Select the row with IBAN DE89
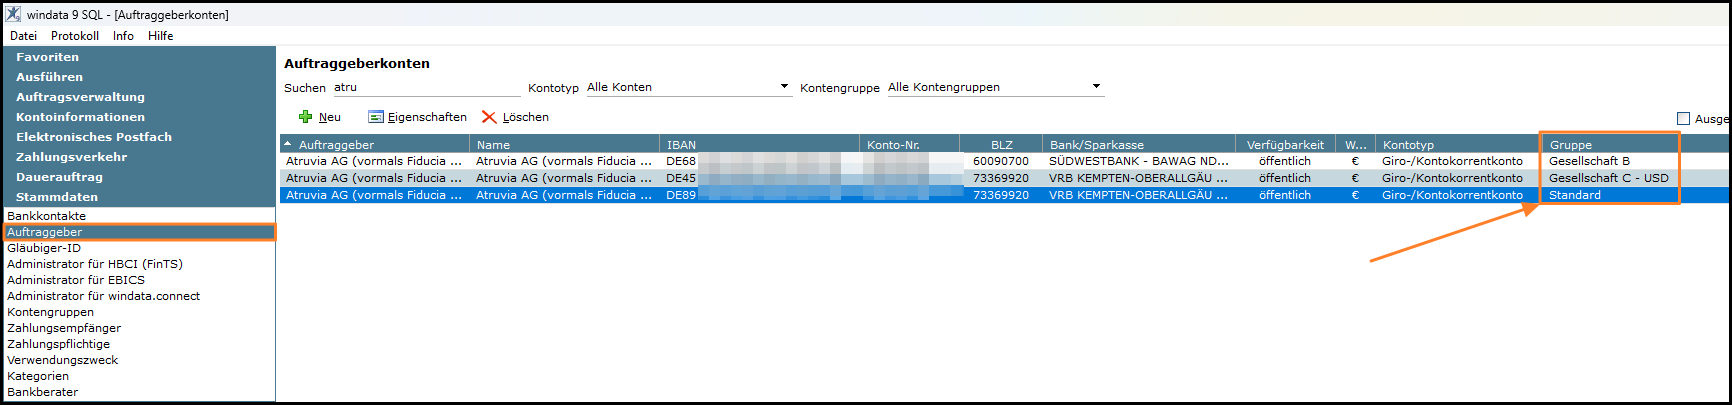The image size is (1732, 405). point(1004,195)
